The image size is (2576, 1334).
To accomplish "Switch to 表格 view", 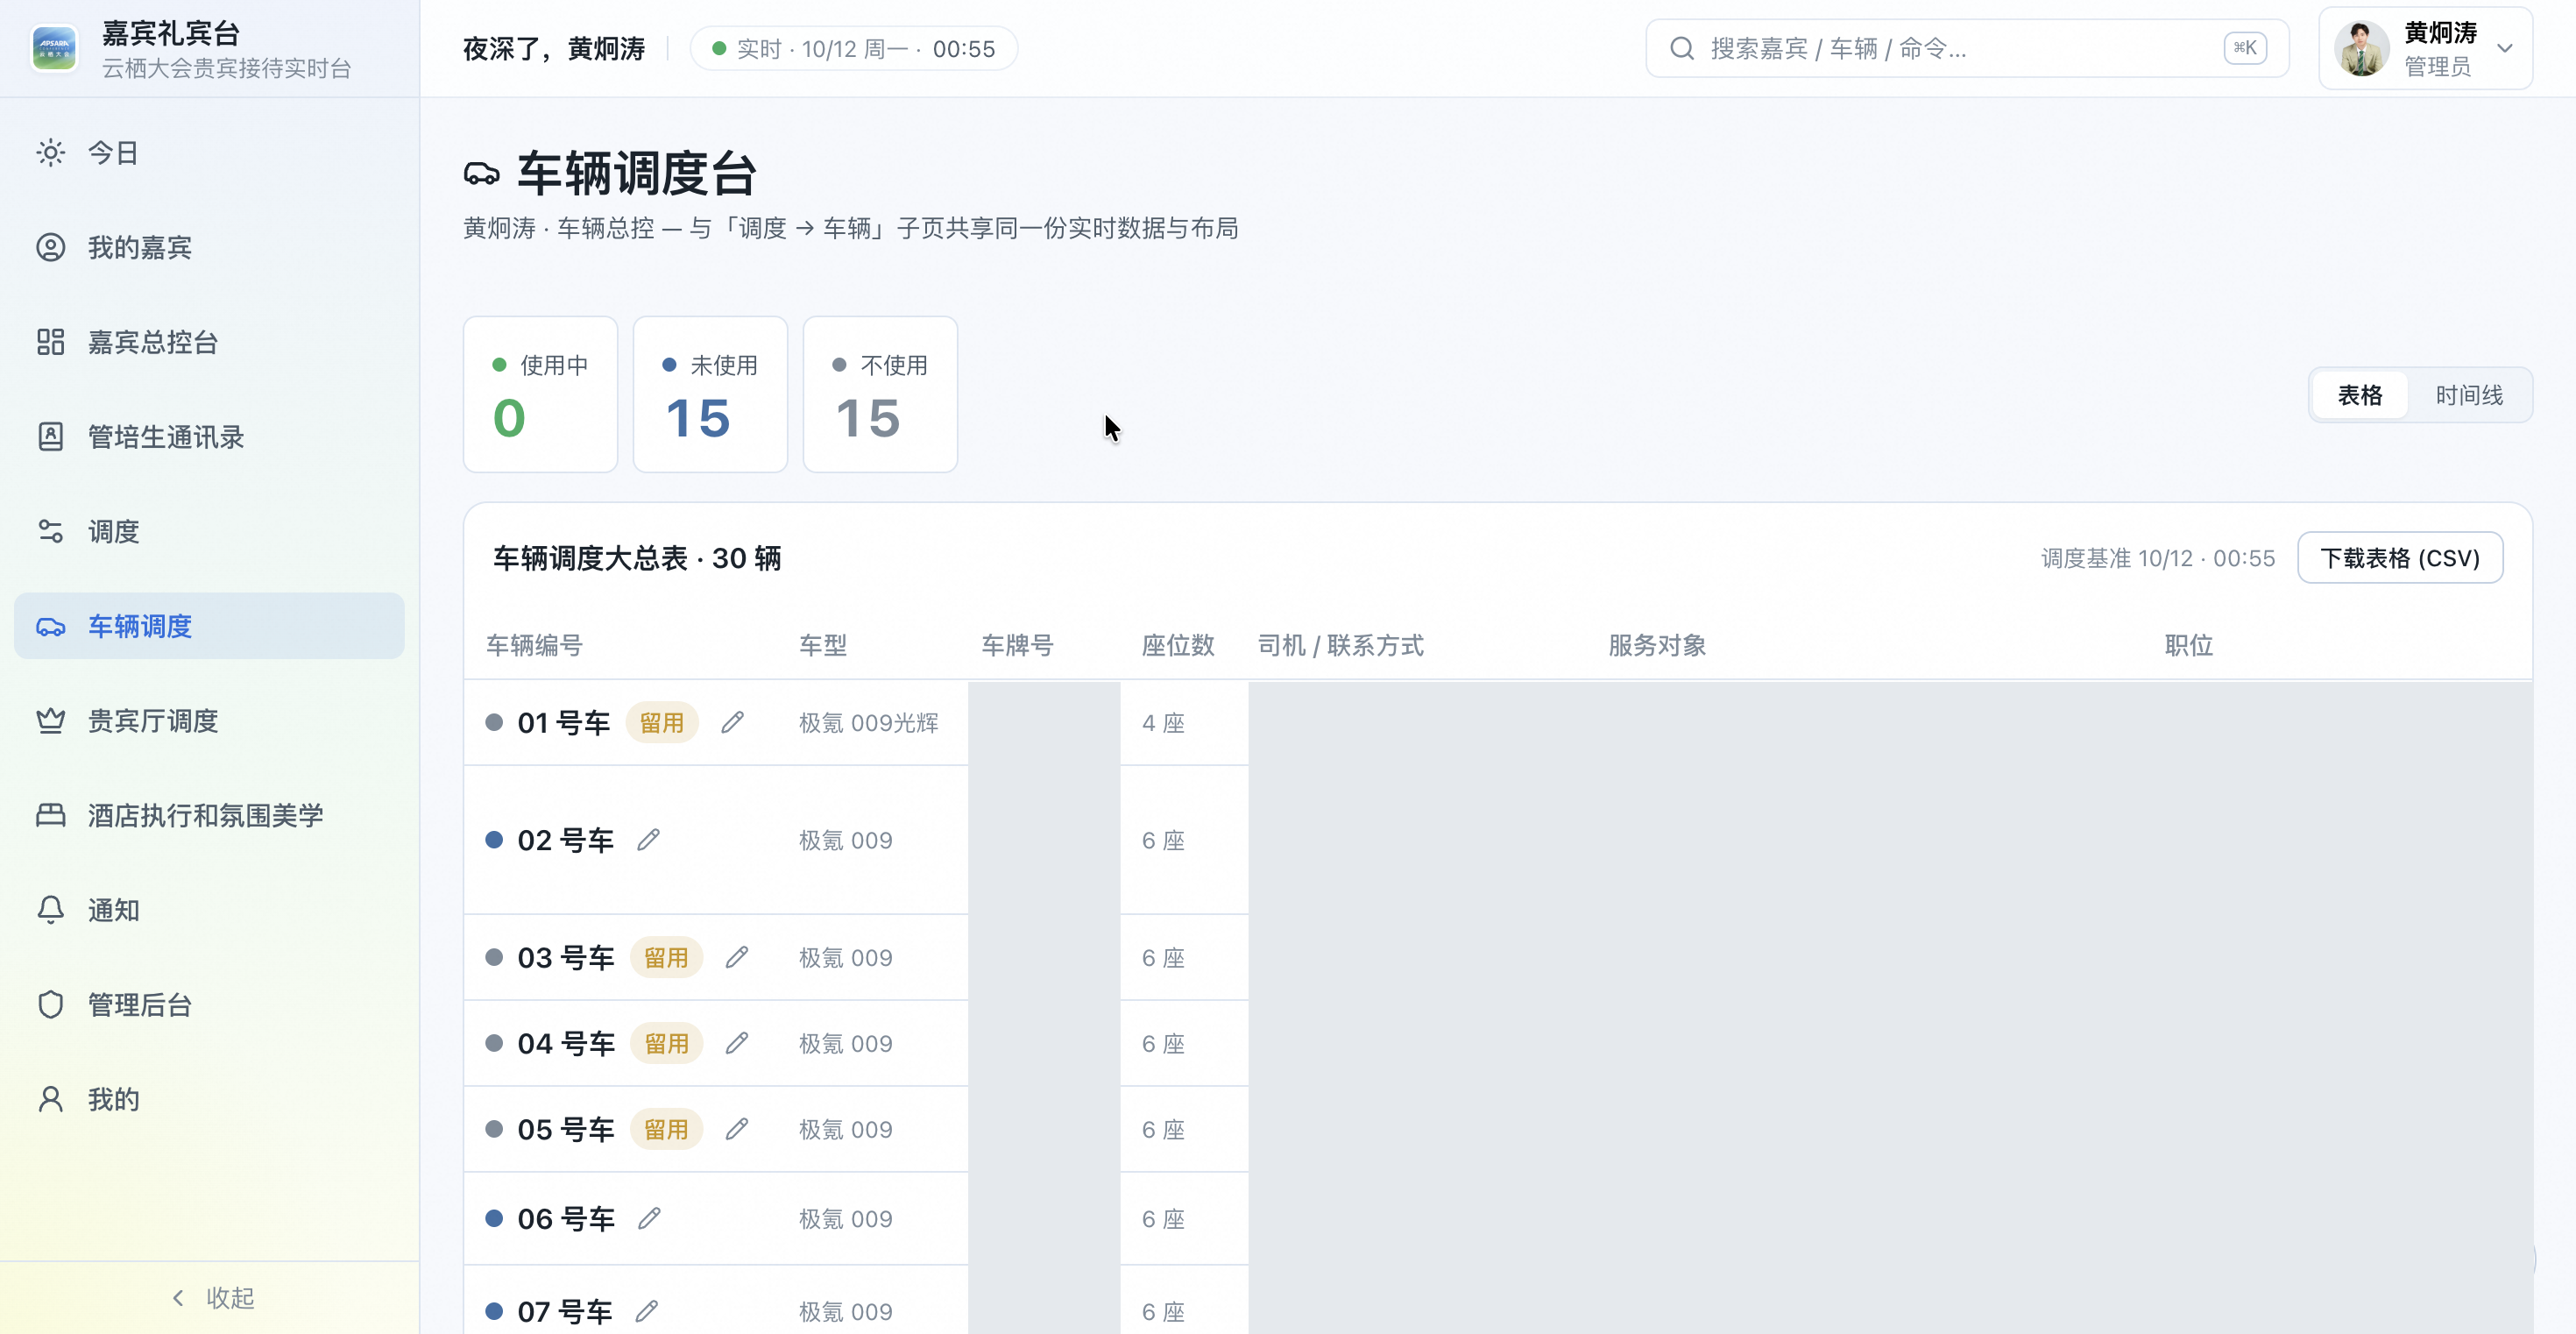I will pyautogui.click(x=2360, y=395).
